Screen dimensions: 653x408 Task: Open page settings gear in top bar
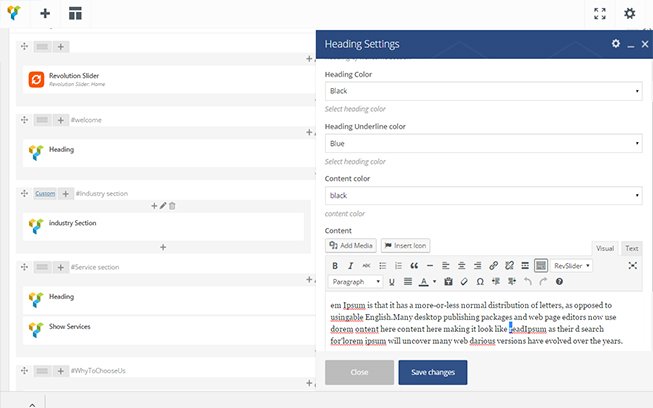[x=629, y=14]
